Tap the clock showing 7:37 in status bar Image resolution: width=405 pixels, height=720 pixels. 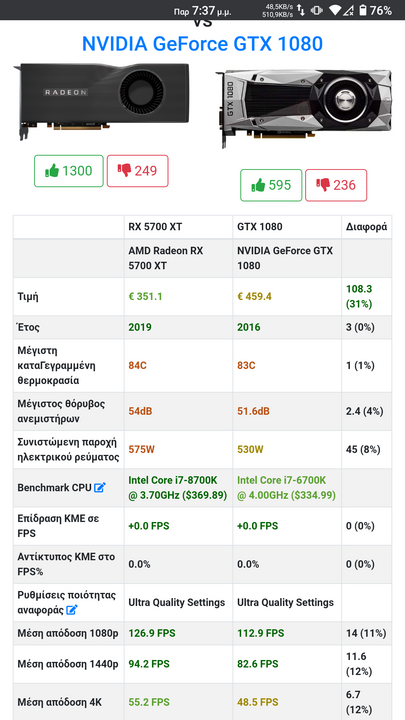[x=203, y=10]
